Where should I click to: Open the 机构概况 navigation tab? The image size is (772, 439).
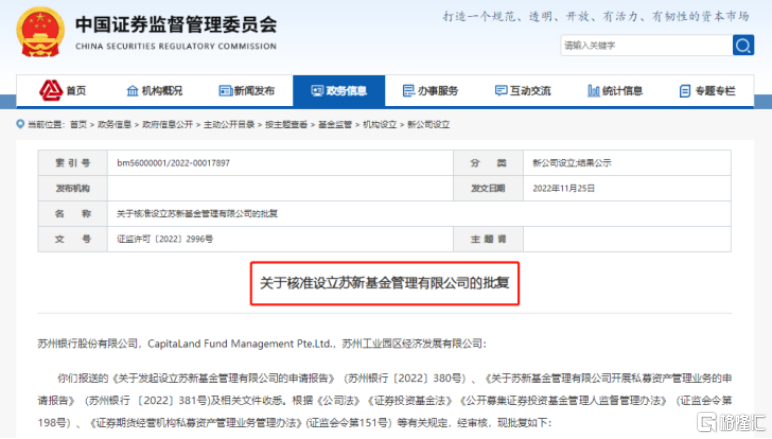tap(155, 91)
